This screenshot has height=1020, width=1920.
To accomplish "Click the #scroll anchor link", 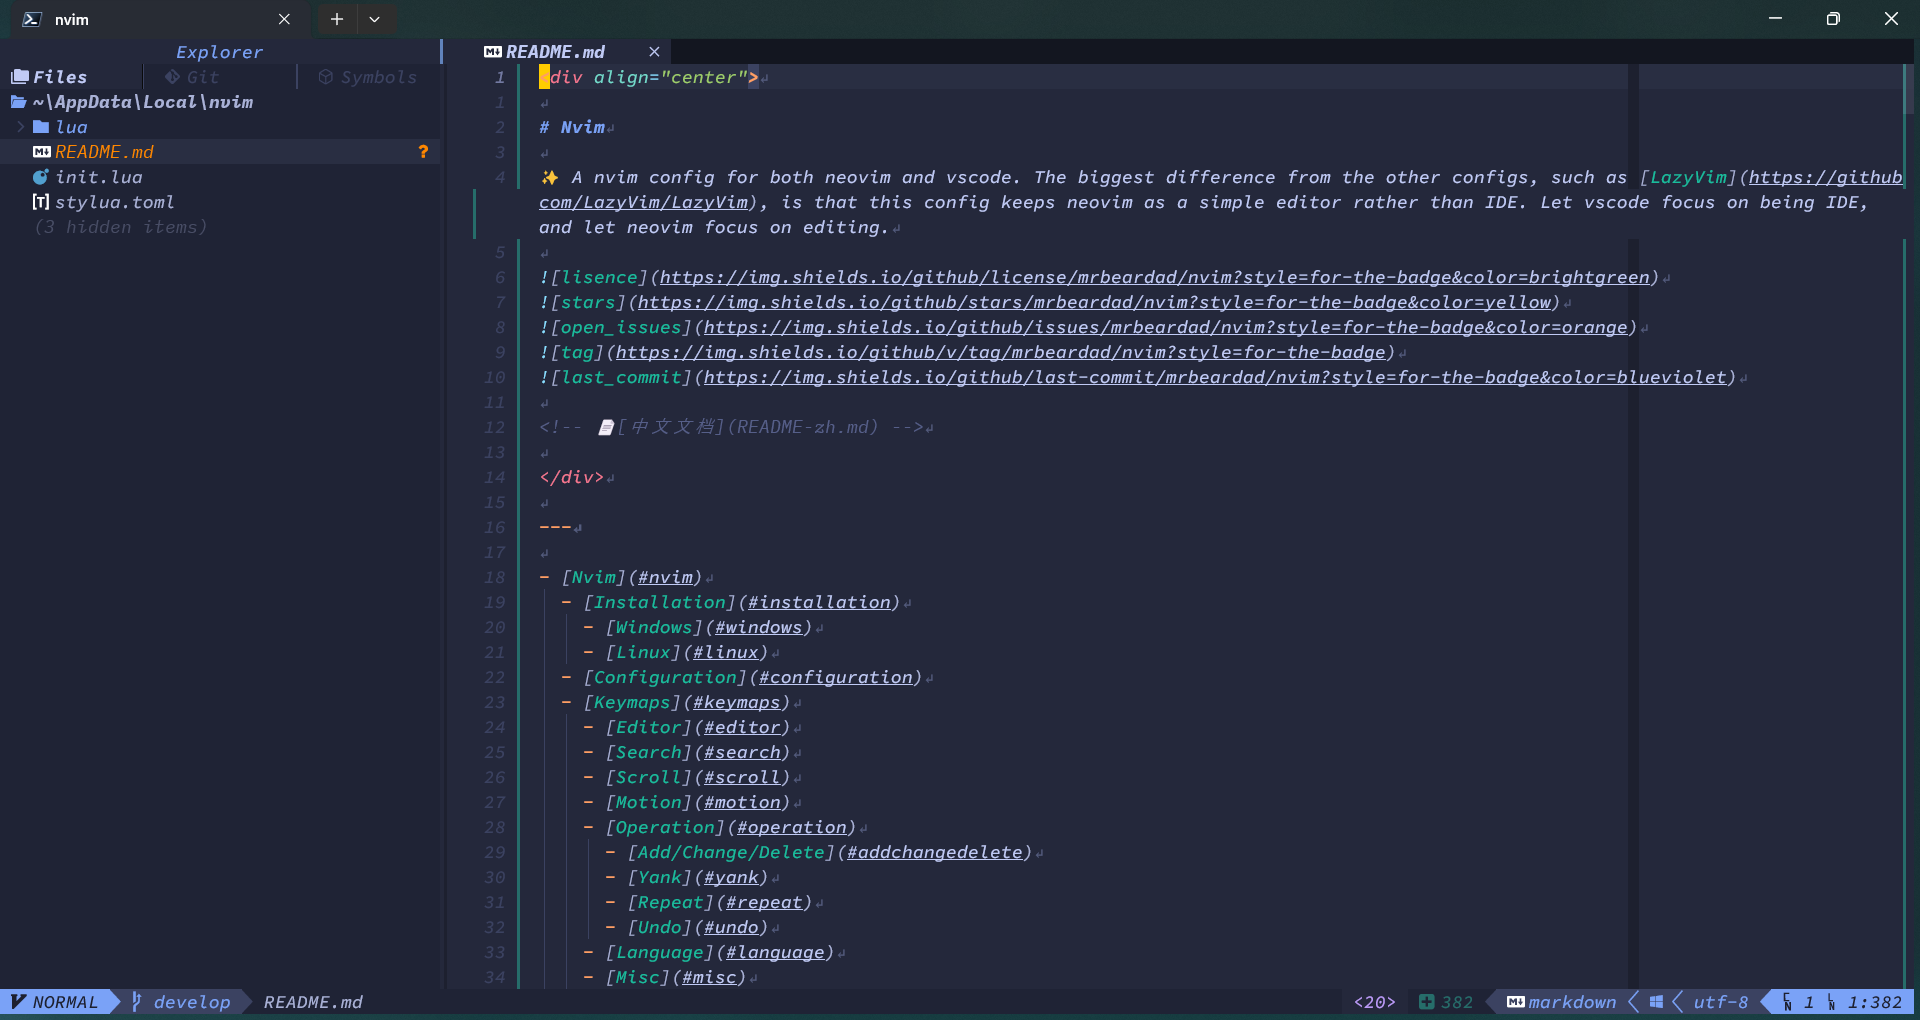I will (742, 777).
